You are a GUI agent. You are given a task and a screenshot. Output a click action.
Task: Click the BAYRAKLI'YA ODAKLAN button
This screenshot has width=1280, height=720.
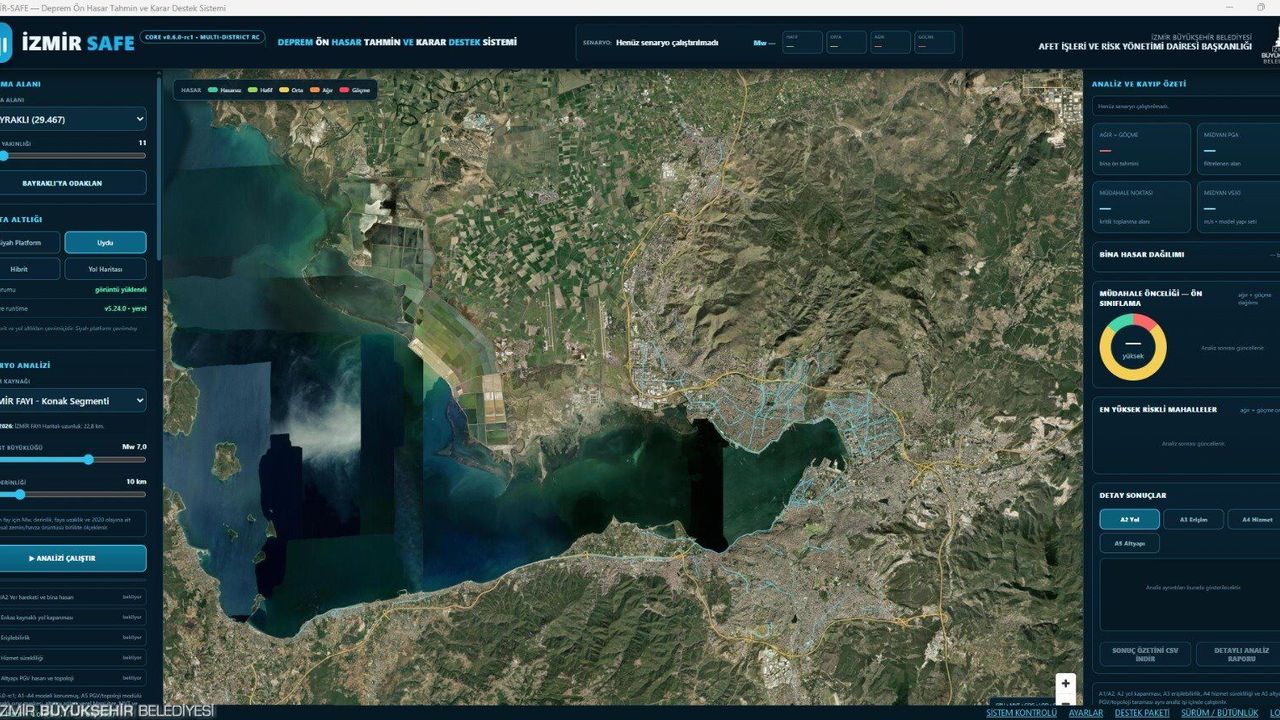tap(73, 183)
